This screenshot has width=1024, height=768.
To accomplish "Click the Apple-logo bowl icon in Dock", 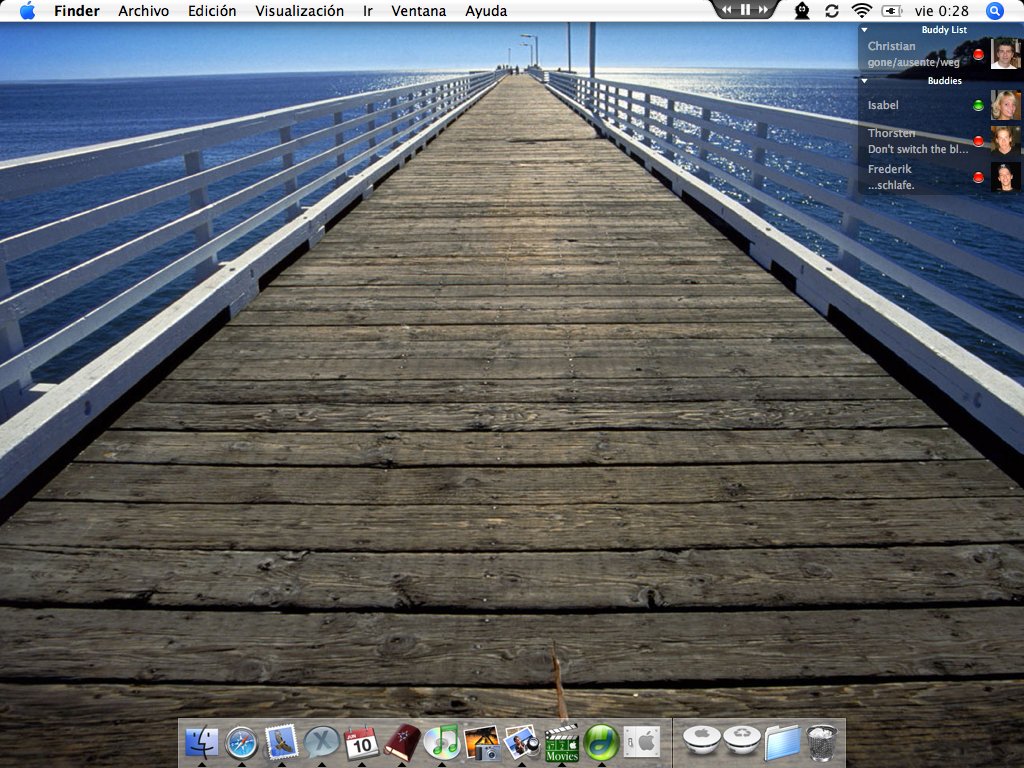I will click(701, 739).
